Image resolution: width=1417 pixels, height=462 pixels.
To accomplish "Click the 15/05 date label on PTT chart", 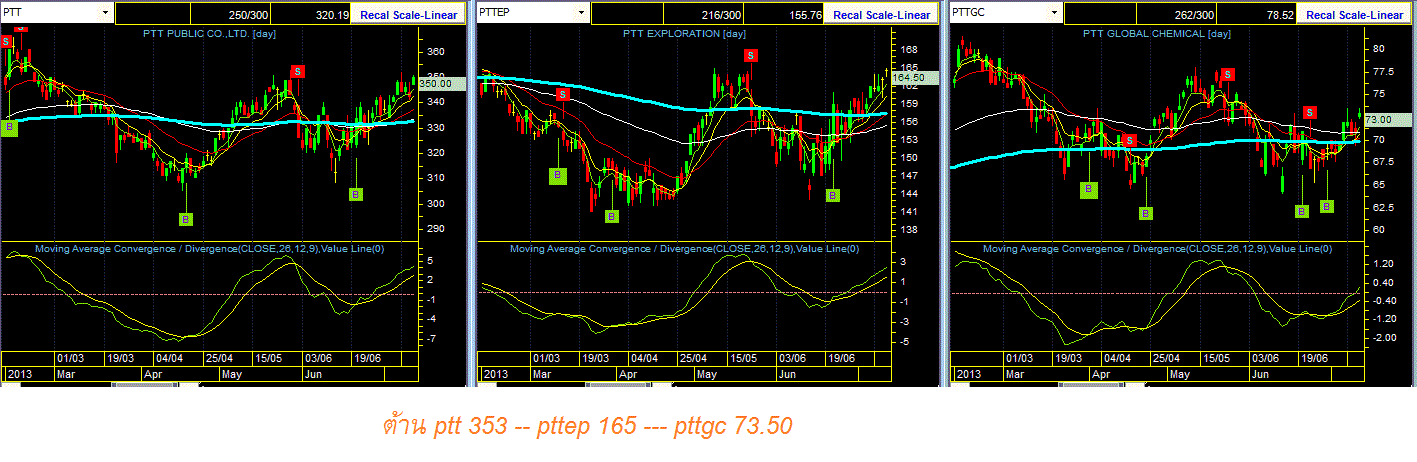I will coord(268,358).
